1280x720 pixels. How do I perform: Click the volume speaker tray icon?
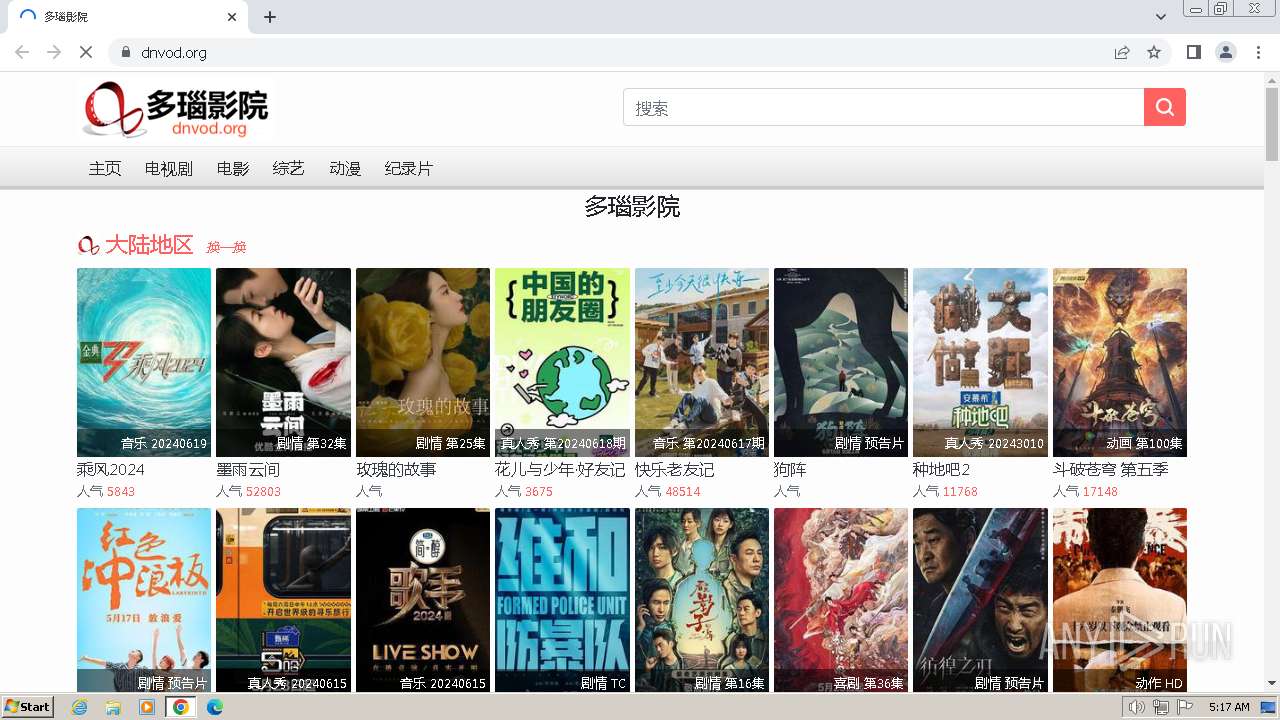(1137, 707)
